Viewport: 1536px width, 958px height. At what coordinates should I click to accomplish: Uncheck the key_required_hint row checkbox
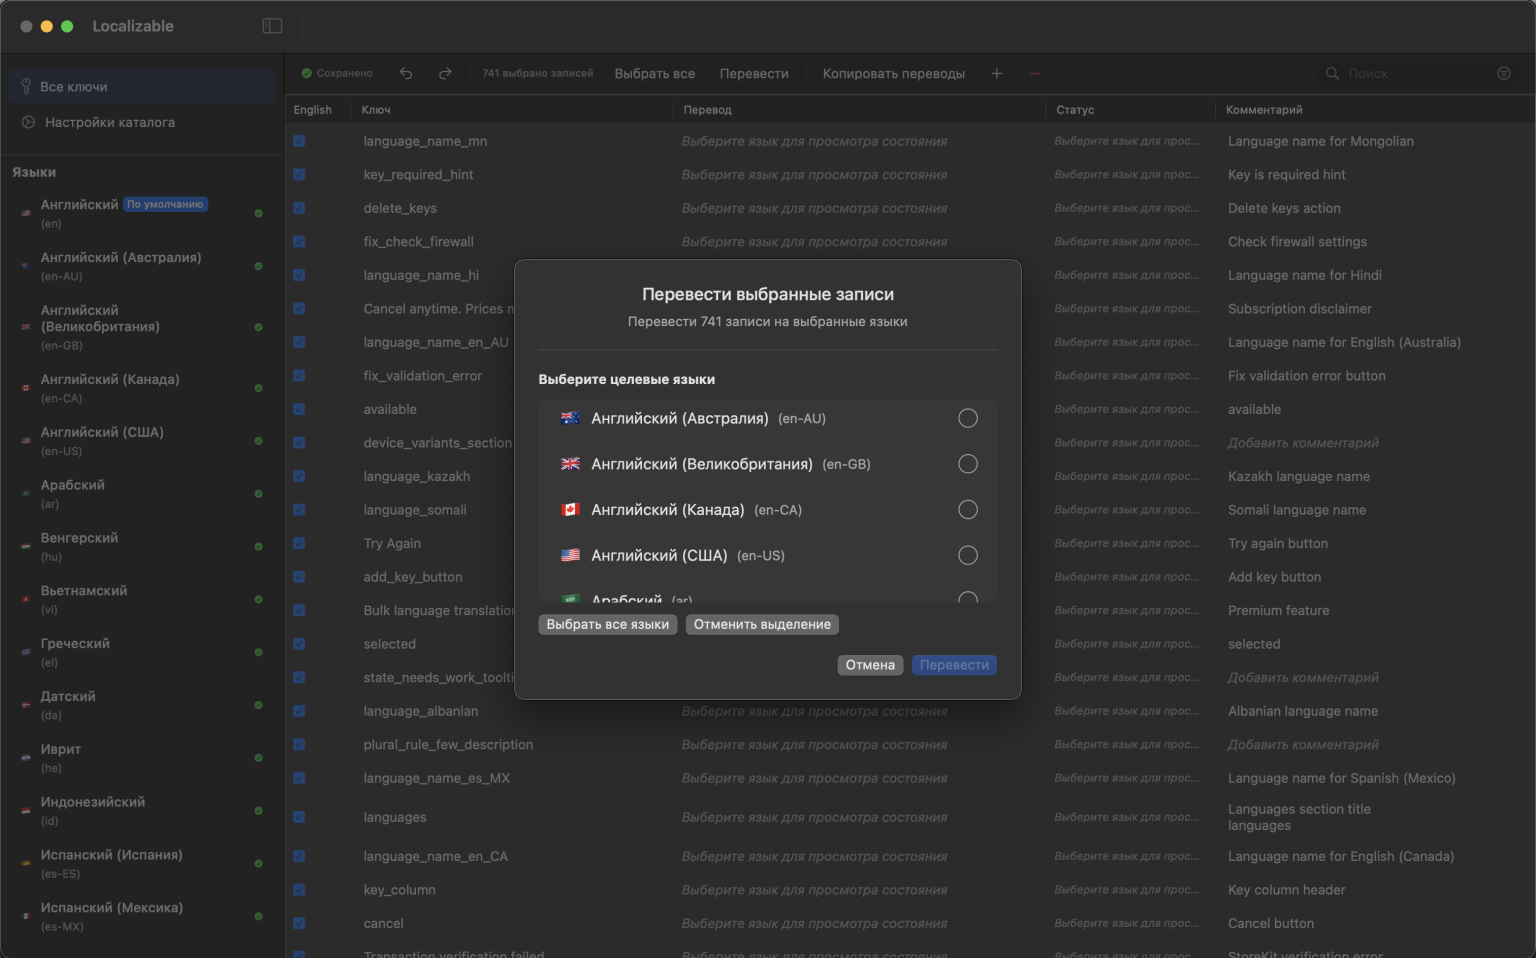click(x=299, y=174)
